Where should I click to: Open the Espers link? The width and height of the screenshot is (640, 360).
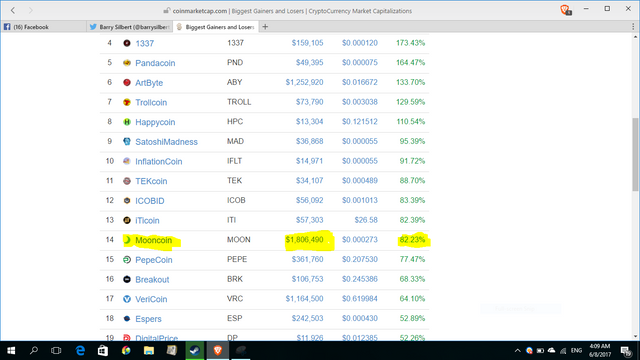148,319
